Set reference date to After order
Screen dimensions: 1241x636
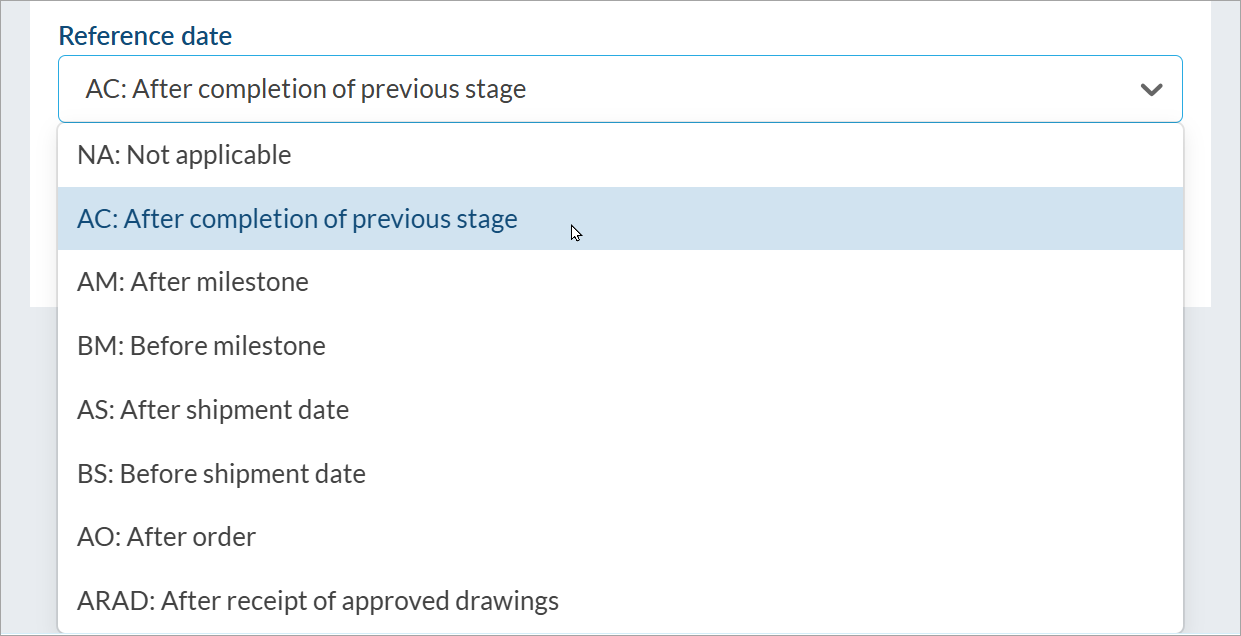coord(166,538)
